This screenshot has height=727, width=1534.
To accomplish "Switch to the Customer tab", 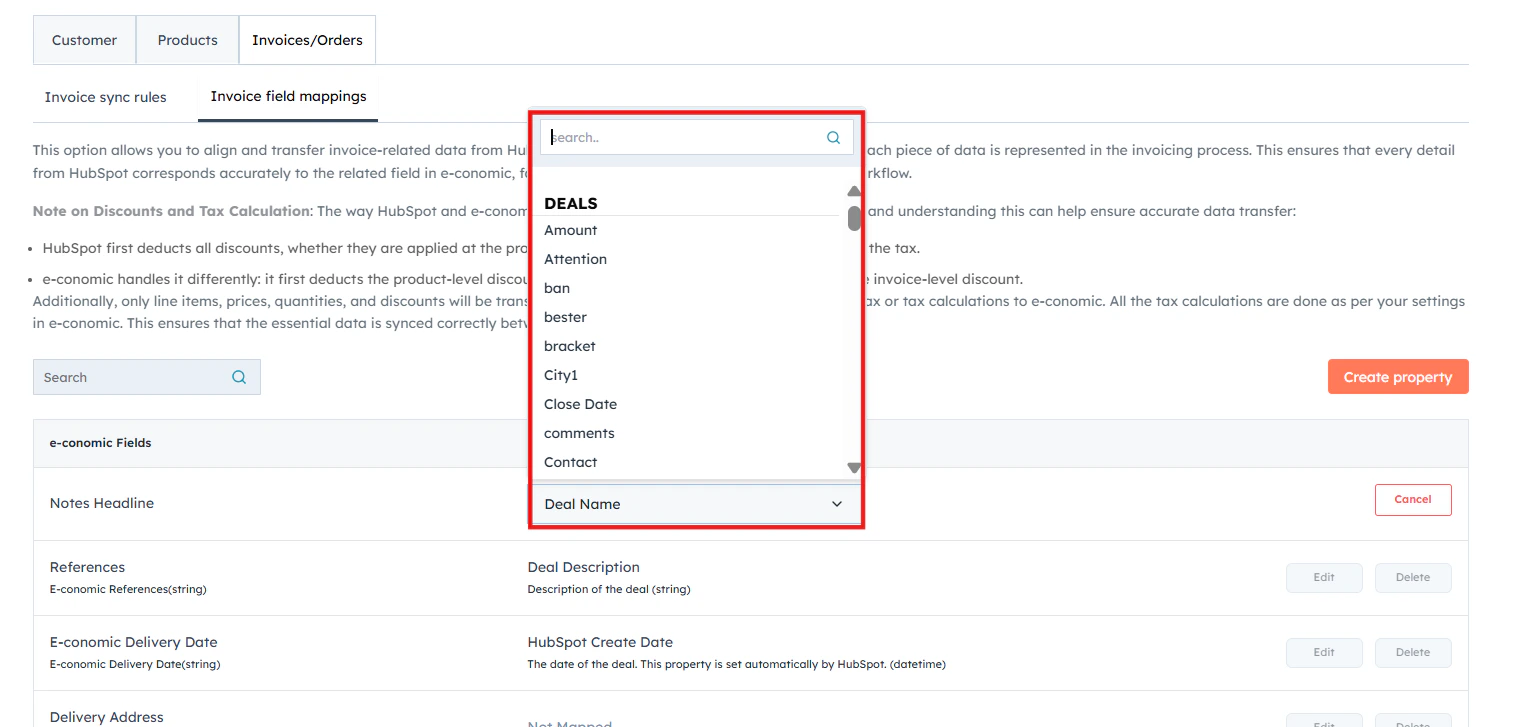I will 84,40.
